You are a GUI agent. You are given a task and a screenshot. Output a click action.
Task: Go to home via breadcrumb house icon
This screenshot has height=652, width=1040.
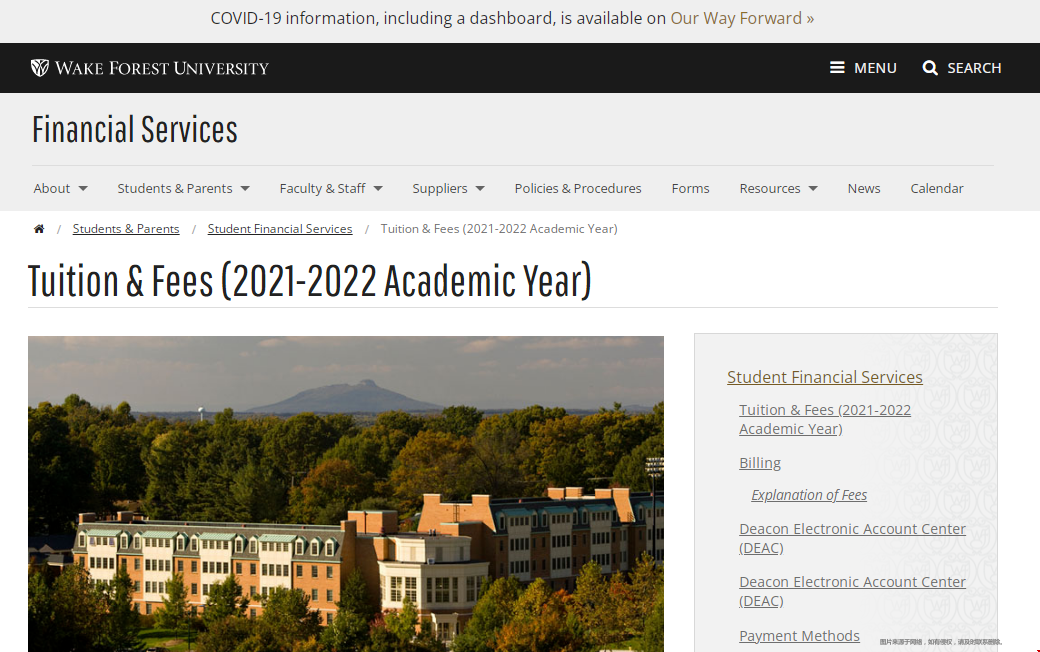tap(39, 229)
